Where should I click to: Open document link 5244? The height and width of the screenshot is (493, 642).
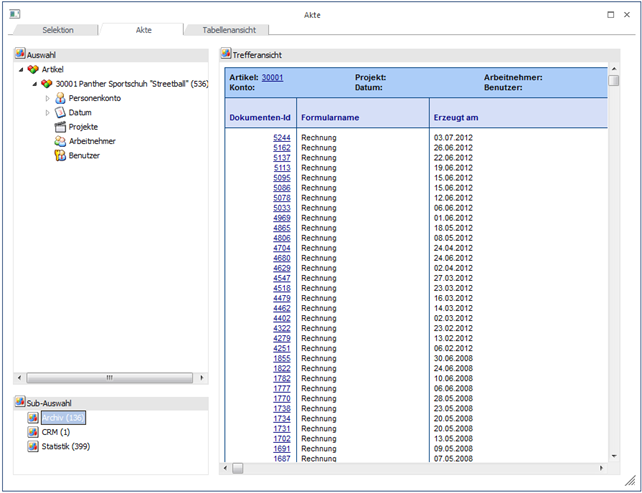[x=281, y=137]
